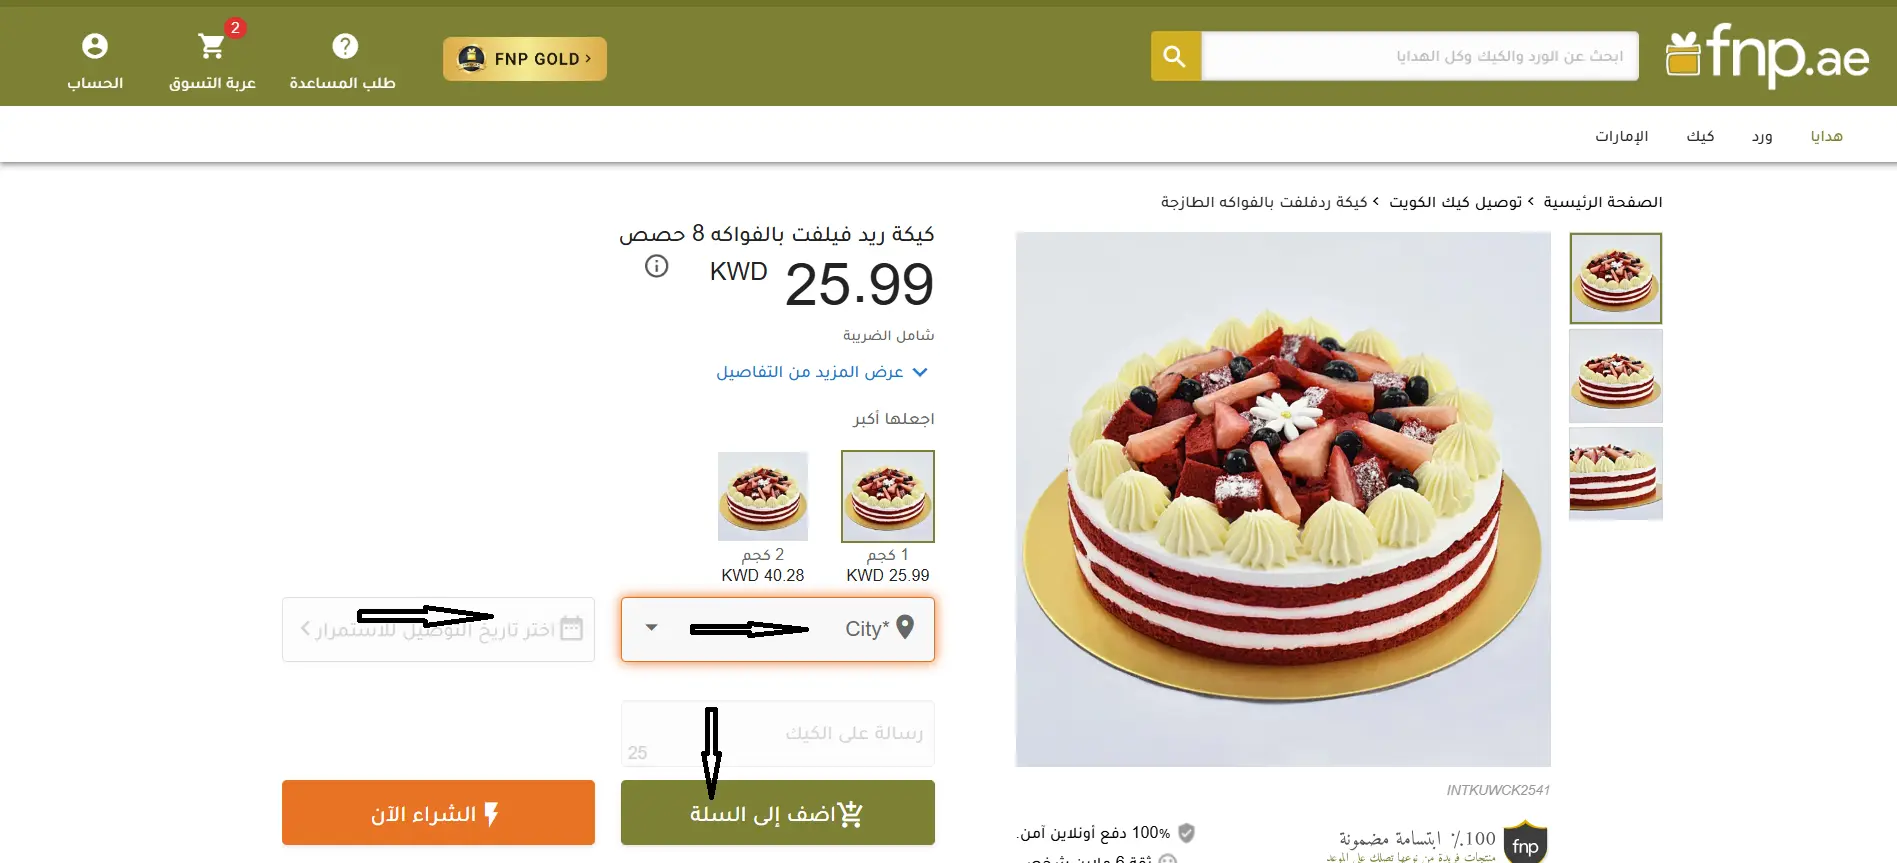Click the Kuwait cake delivery breadcrumb link
This screenshot has width=1897, height=863.
[x=1455, y=202]
